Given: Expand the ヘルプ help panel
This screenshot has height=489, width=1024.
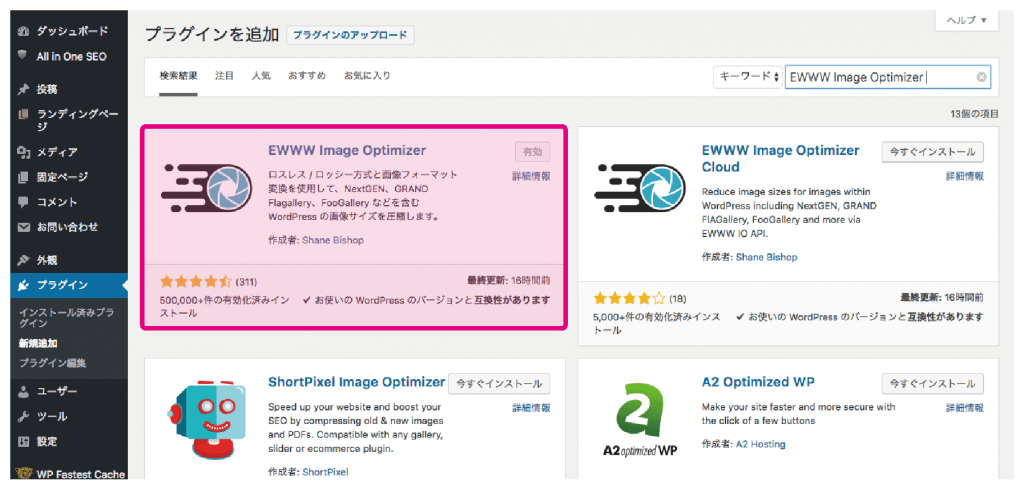Looking at the screenshot, I should click(x=967, y=20).
